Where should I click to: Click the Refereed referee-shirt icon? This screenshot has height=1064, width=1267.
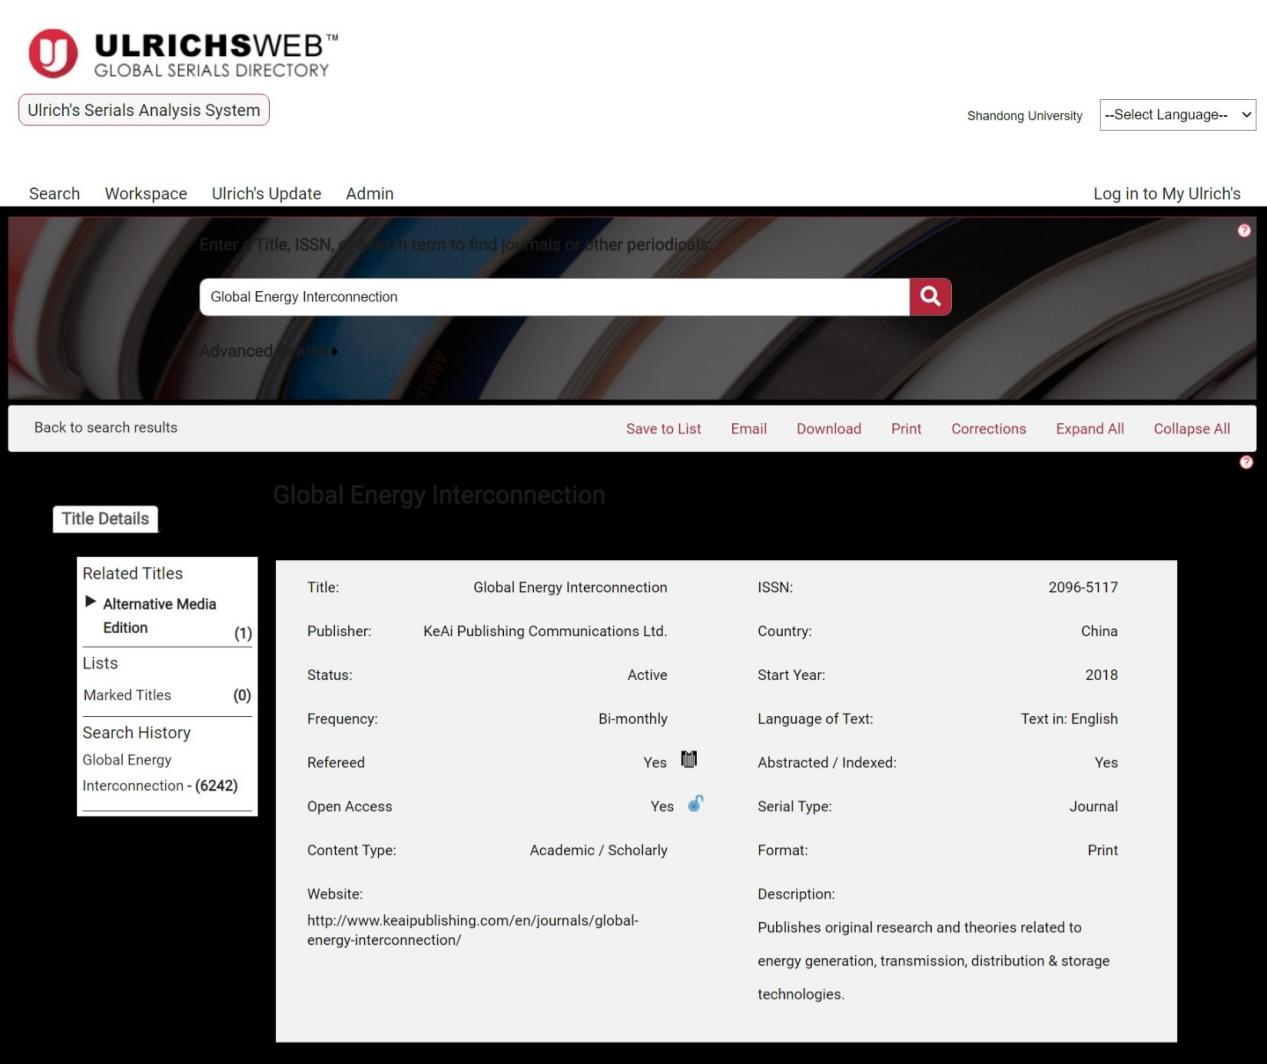(x=689, y=760)
